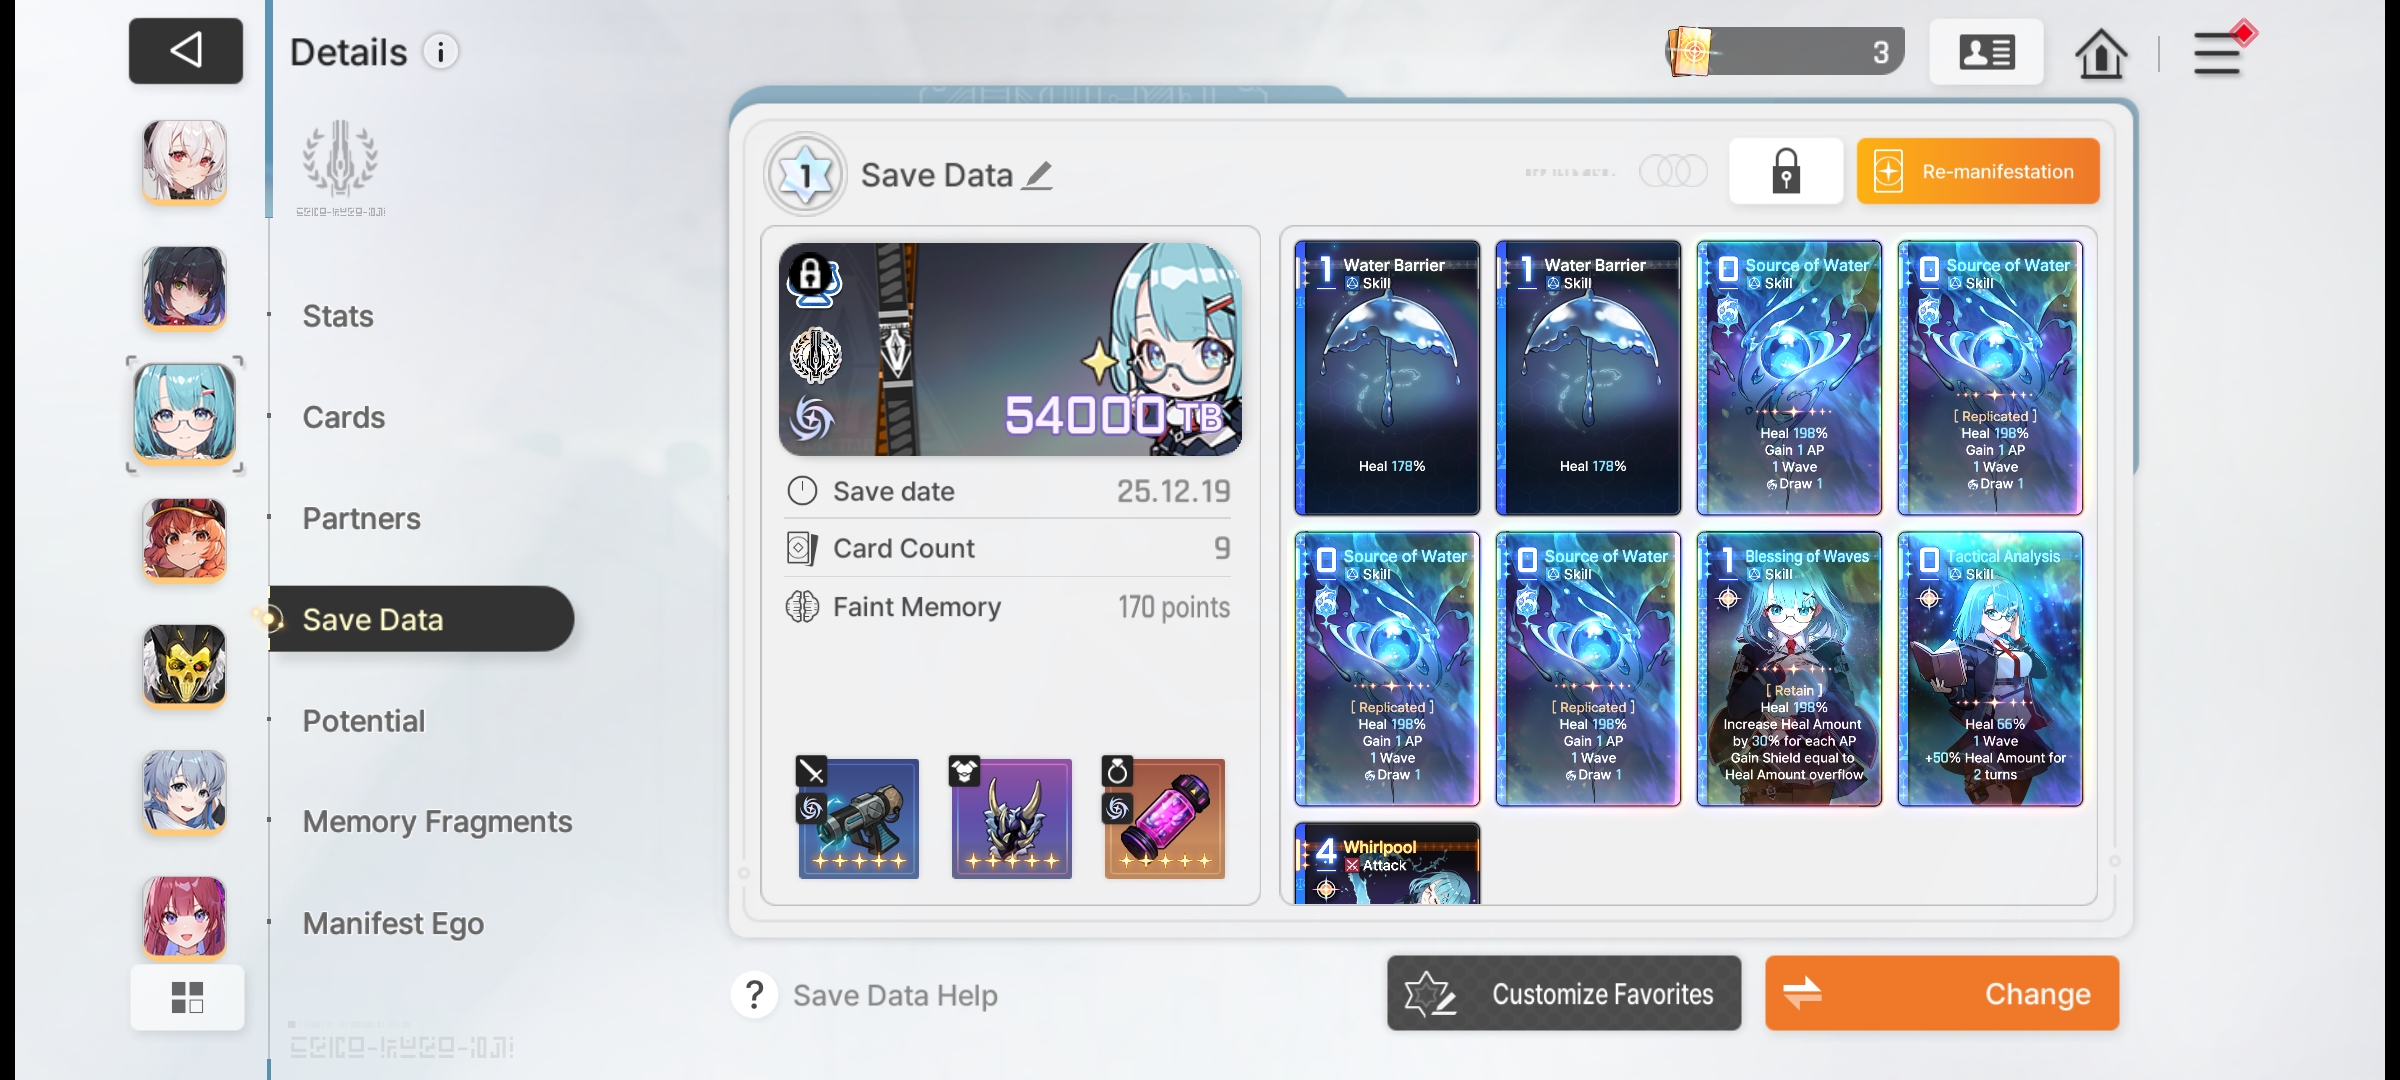The image size is (2400, 1080).
Task: Toggle the triple-ring favorite indicator
Action: [1673, 171]
